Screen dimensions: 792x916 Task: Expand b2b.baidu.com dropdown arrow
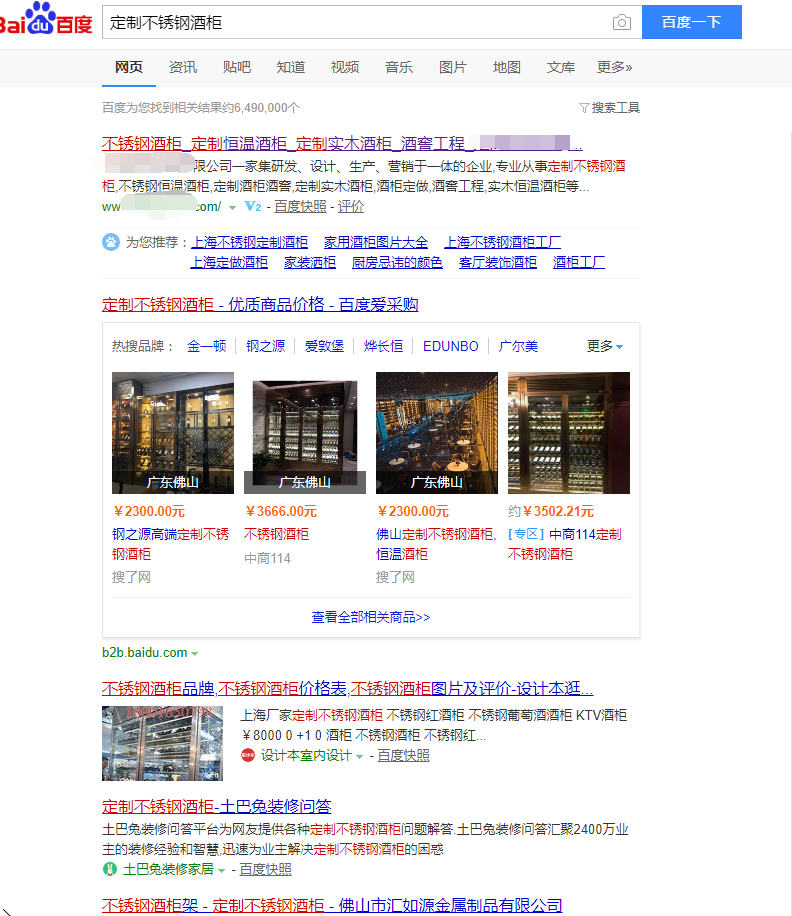click(194, 654)
